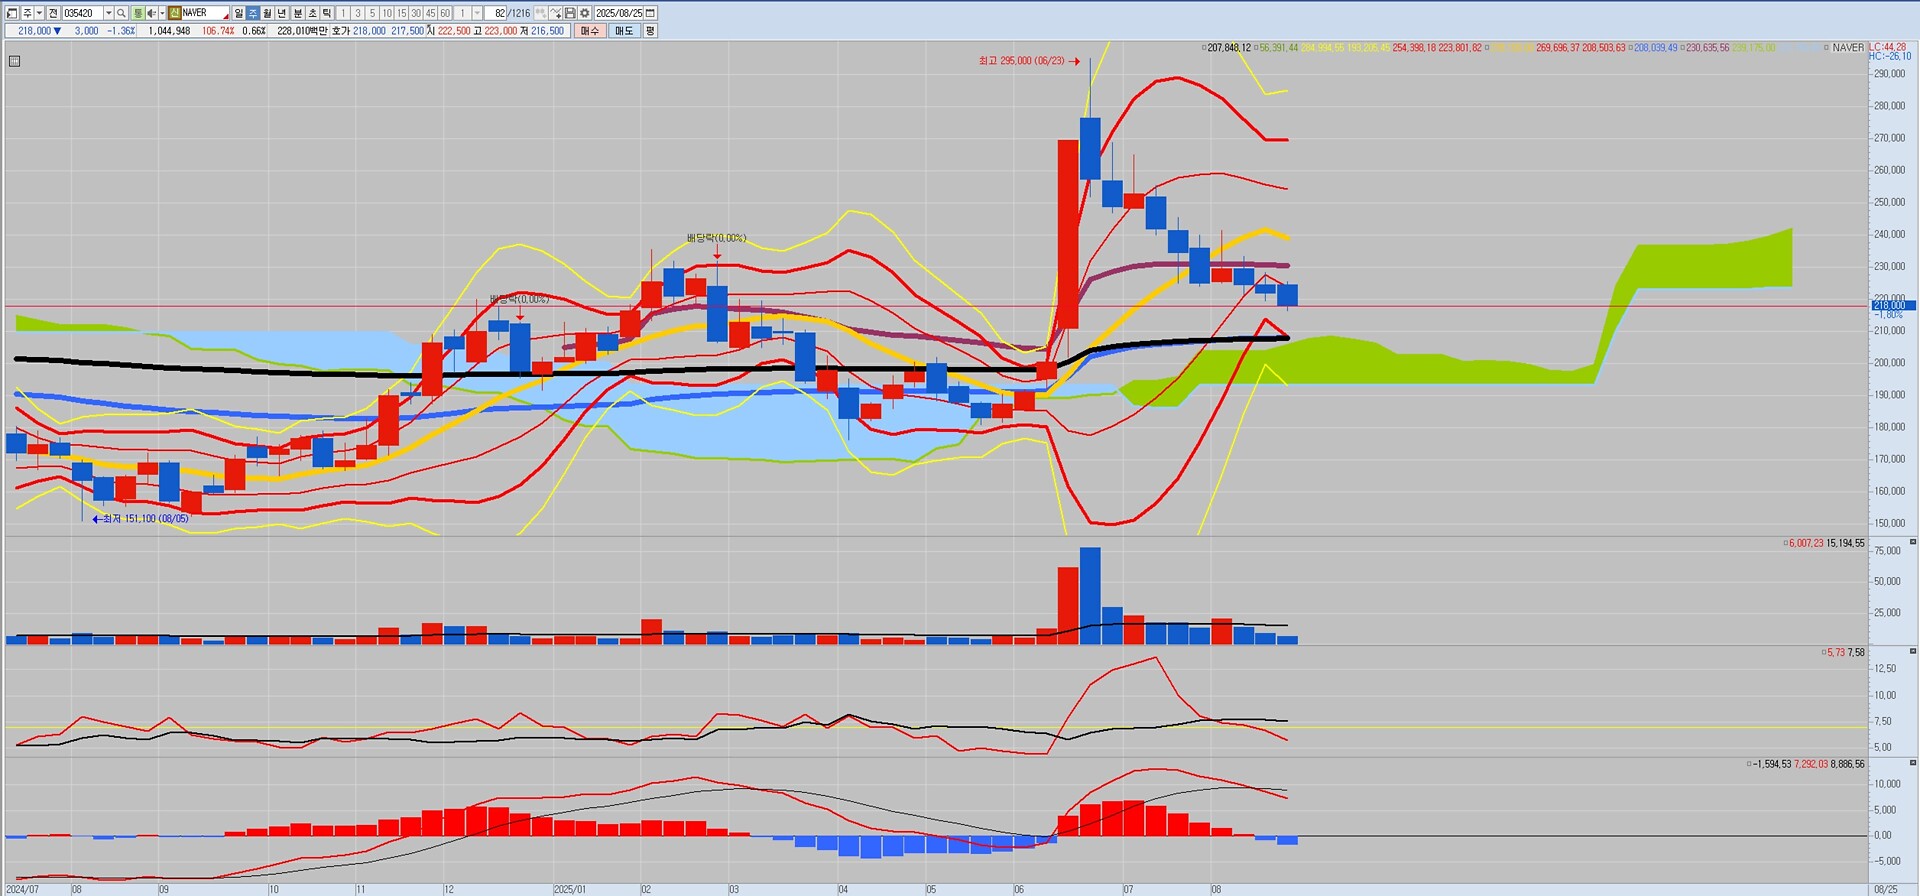Select minute (분) chart mode
Viewport: 1920px width, 896px height.
pyautogui.click(x=298, y=13)
